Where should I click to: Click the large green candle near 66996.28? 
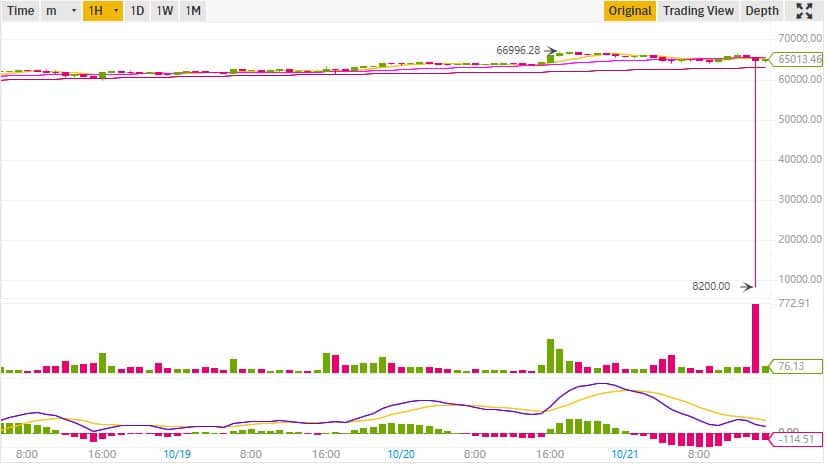coord(550,58)
